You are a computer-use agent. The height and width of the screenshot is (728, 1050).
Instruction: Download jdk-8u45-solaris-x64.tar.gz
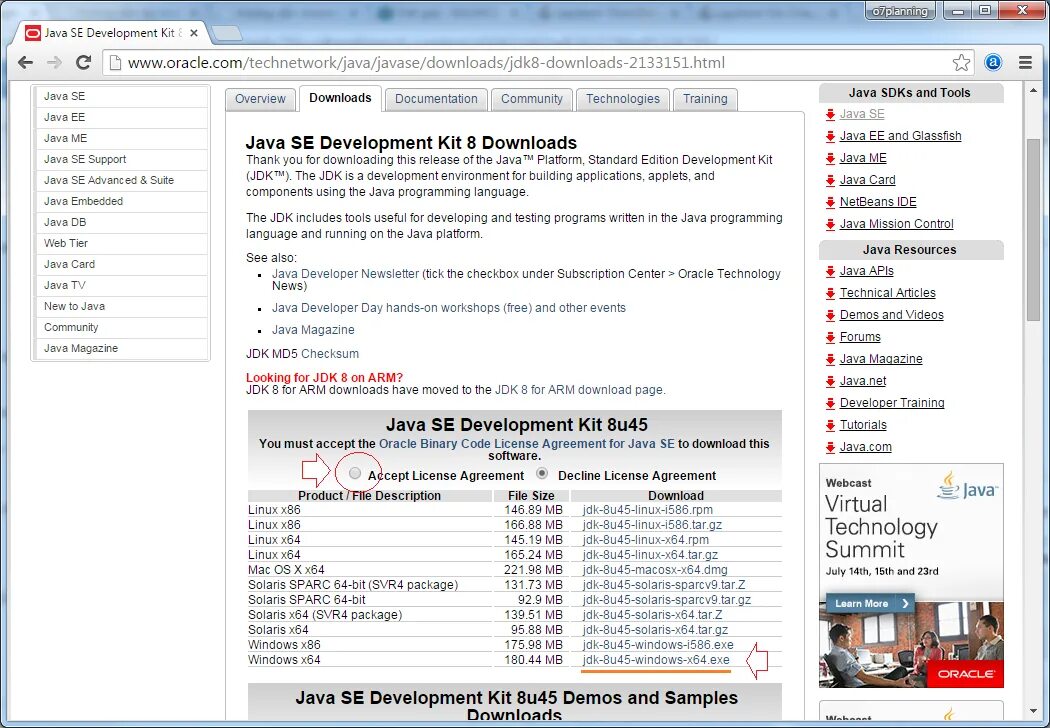pyautogui.click(x=655, y=630)
